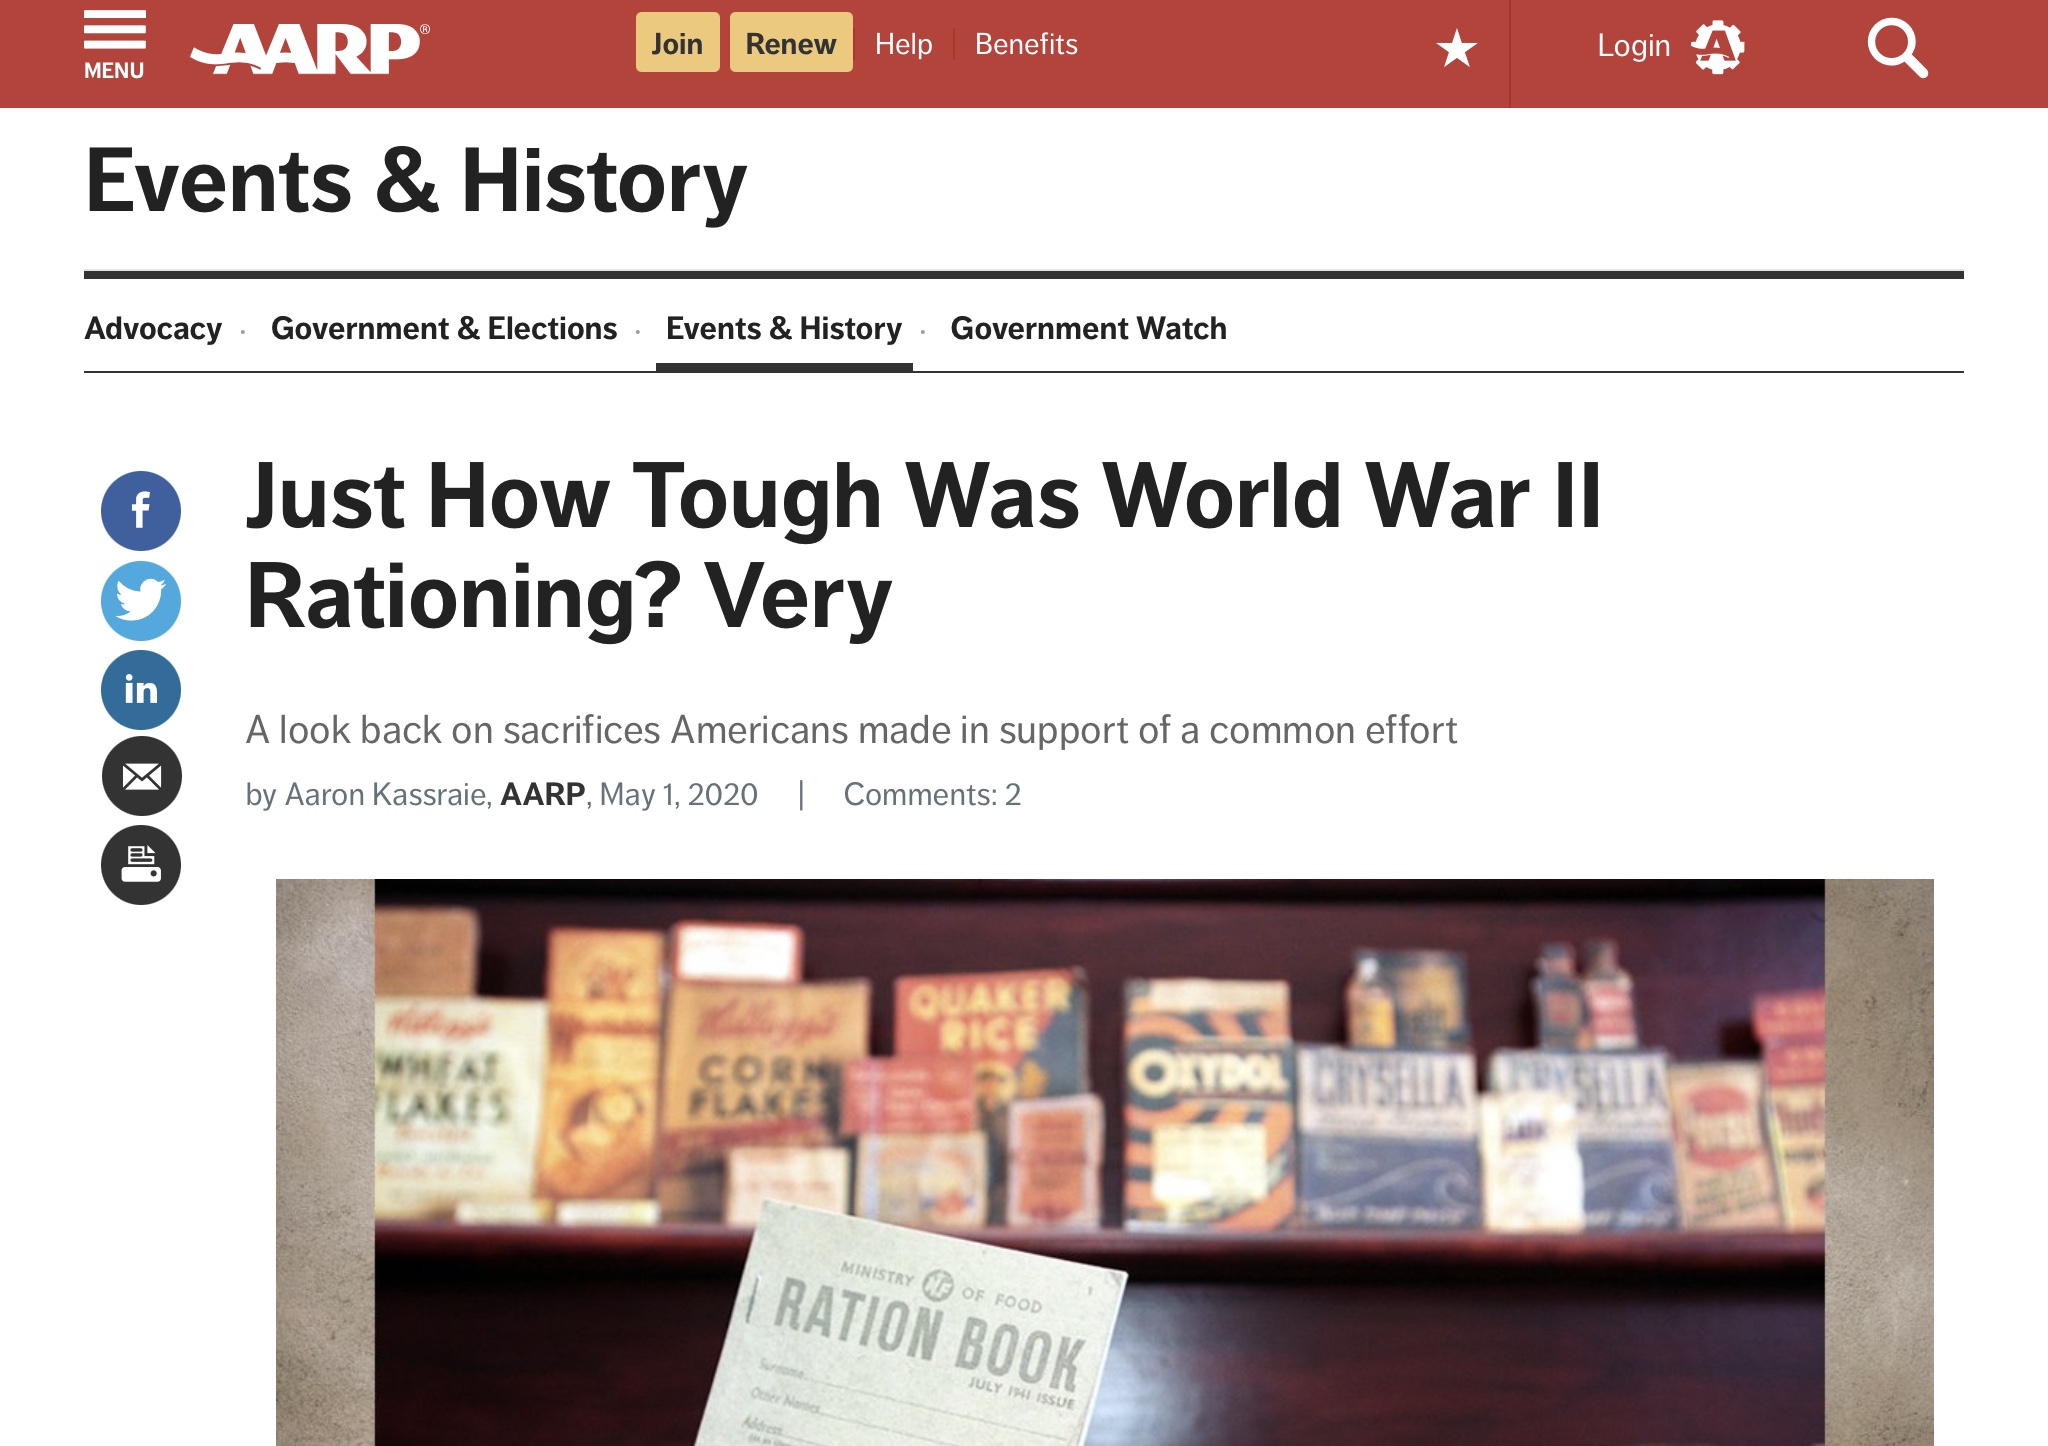Email this article via envelope icon
Image resolution: width=2048 pixels, height=1446 pixels.
click(x=141, y=776)
